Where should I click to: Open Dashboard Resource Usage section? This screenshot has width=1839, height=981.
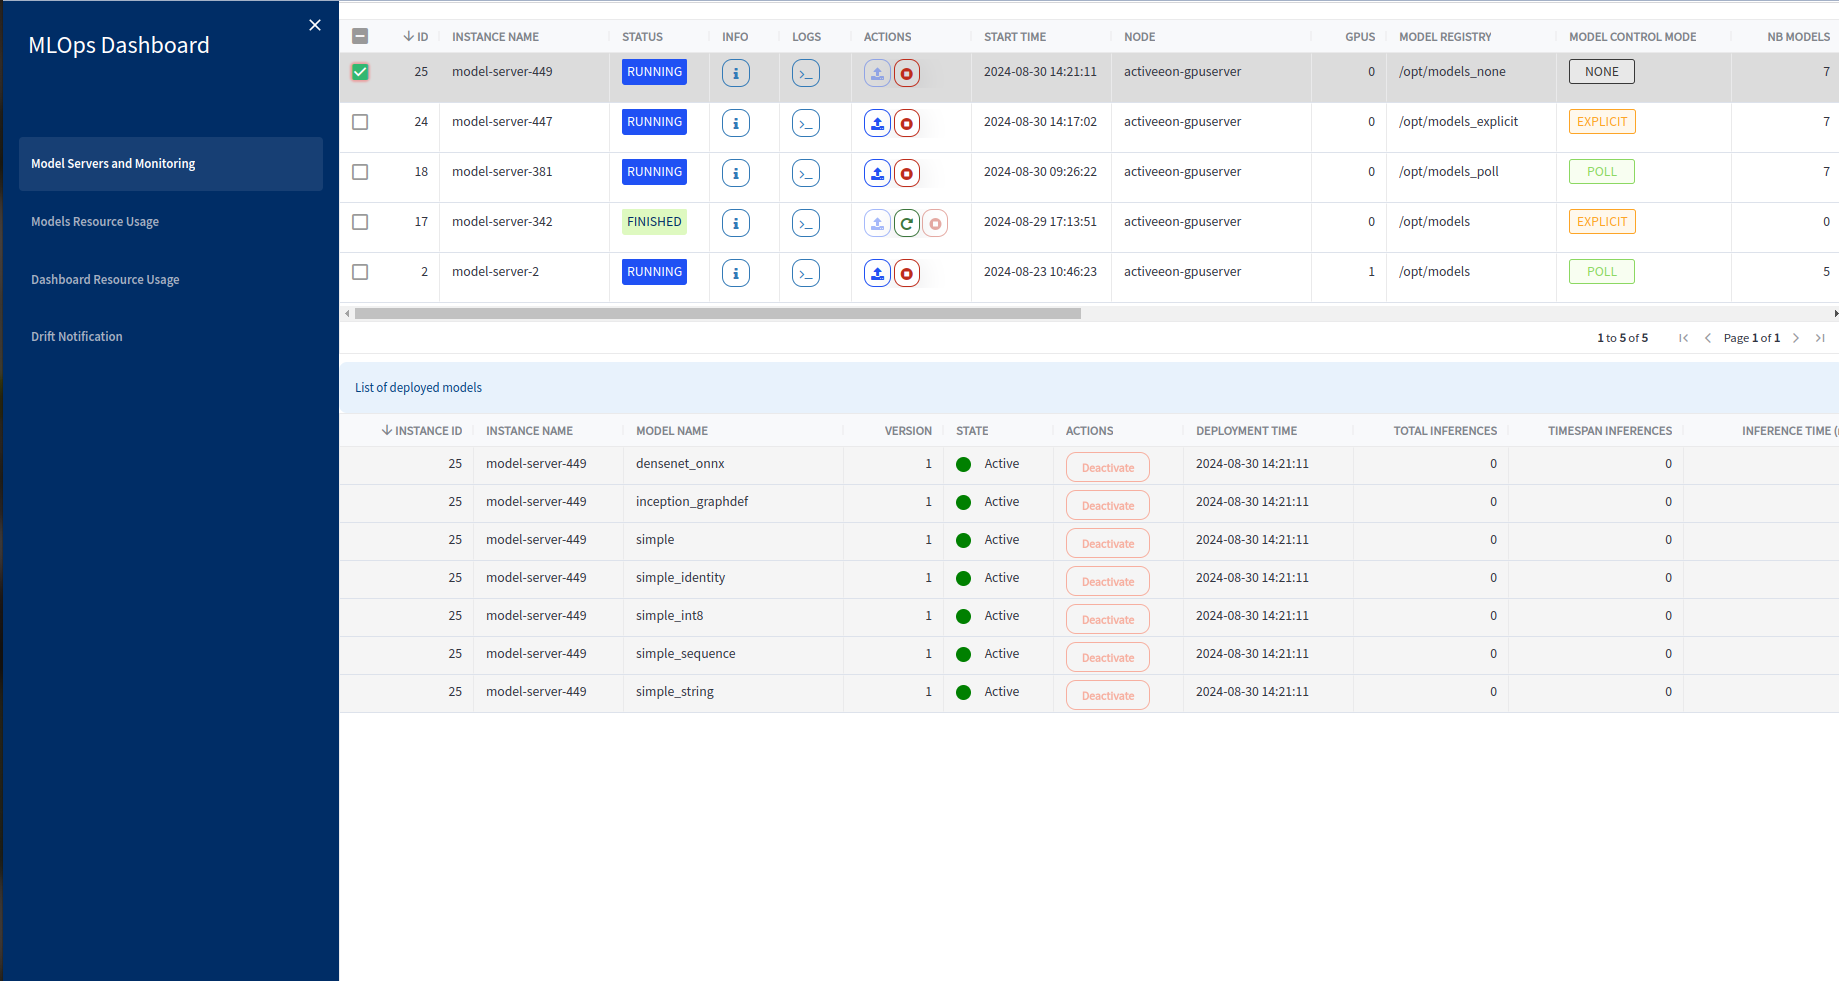[x=105, y=280]
